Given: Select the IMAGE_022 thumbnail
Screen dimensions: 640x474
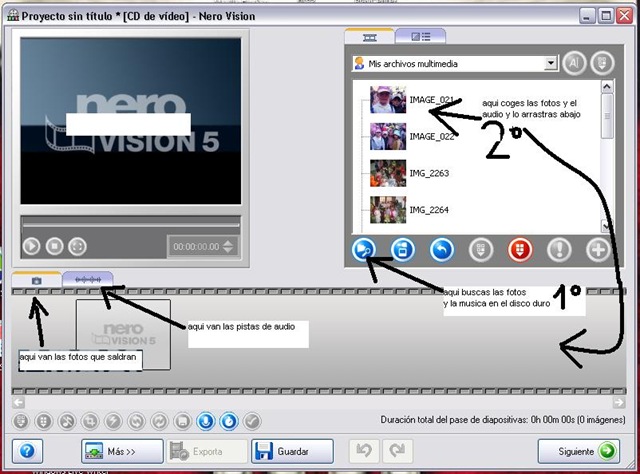Looking at the screenshot, I should coord(388,136).
